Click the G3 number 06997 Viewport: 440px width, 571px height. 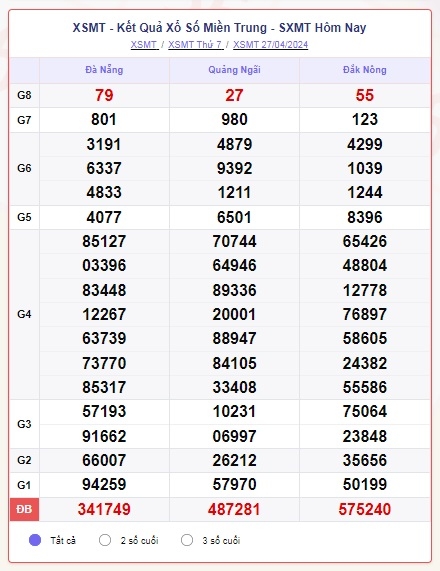click(x=234, y=436)
